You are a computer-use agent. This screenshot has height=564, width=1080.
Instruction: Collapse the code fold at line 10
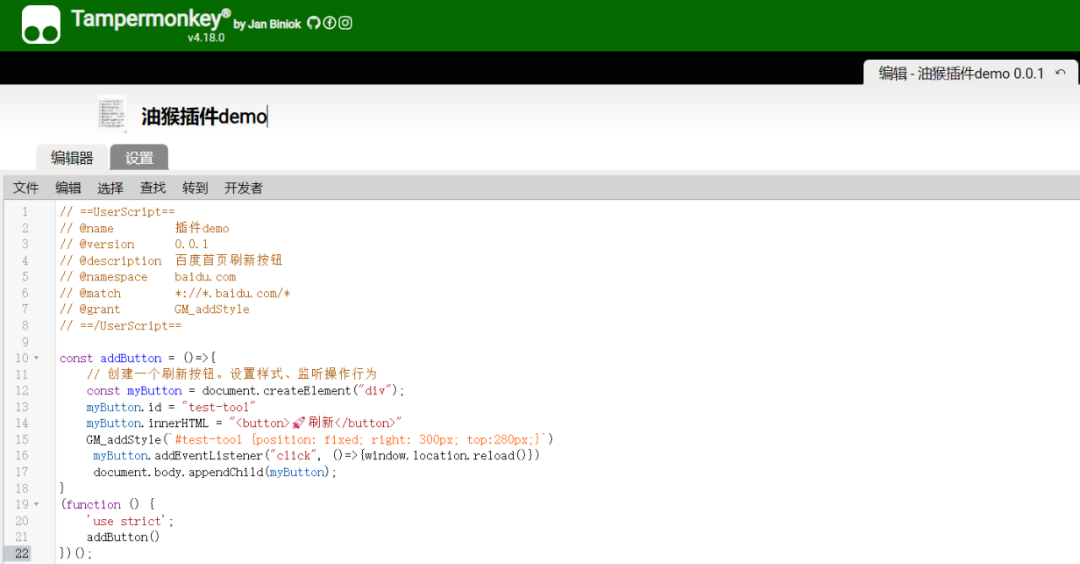[37, 358]
